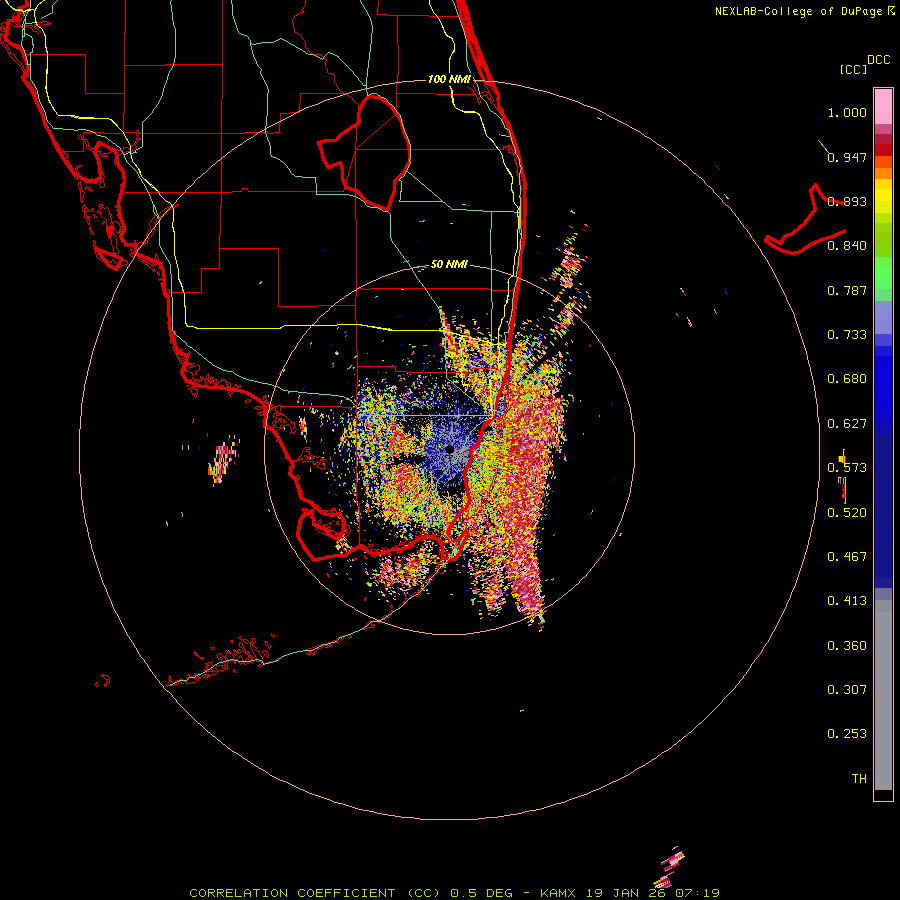This screenshot has width=900, height=900.
Task: Click the 0.307 color scale value
Action: click(847, 690)
